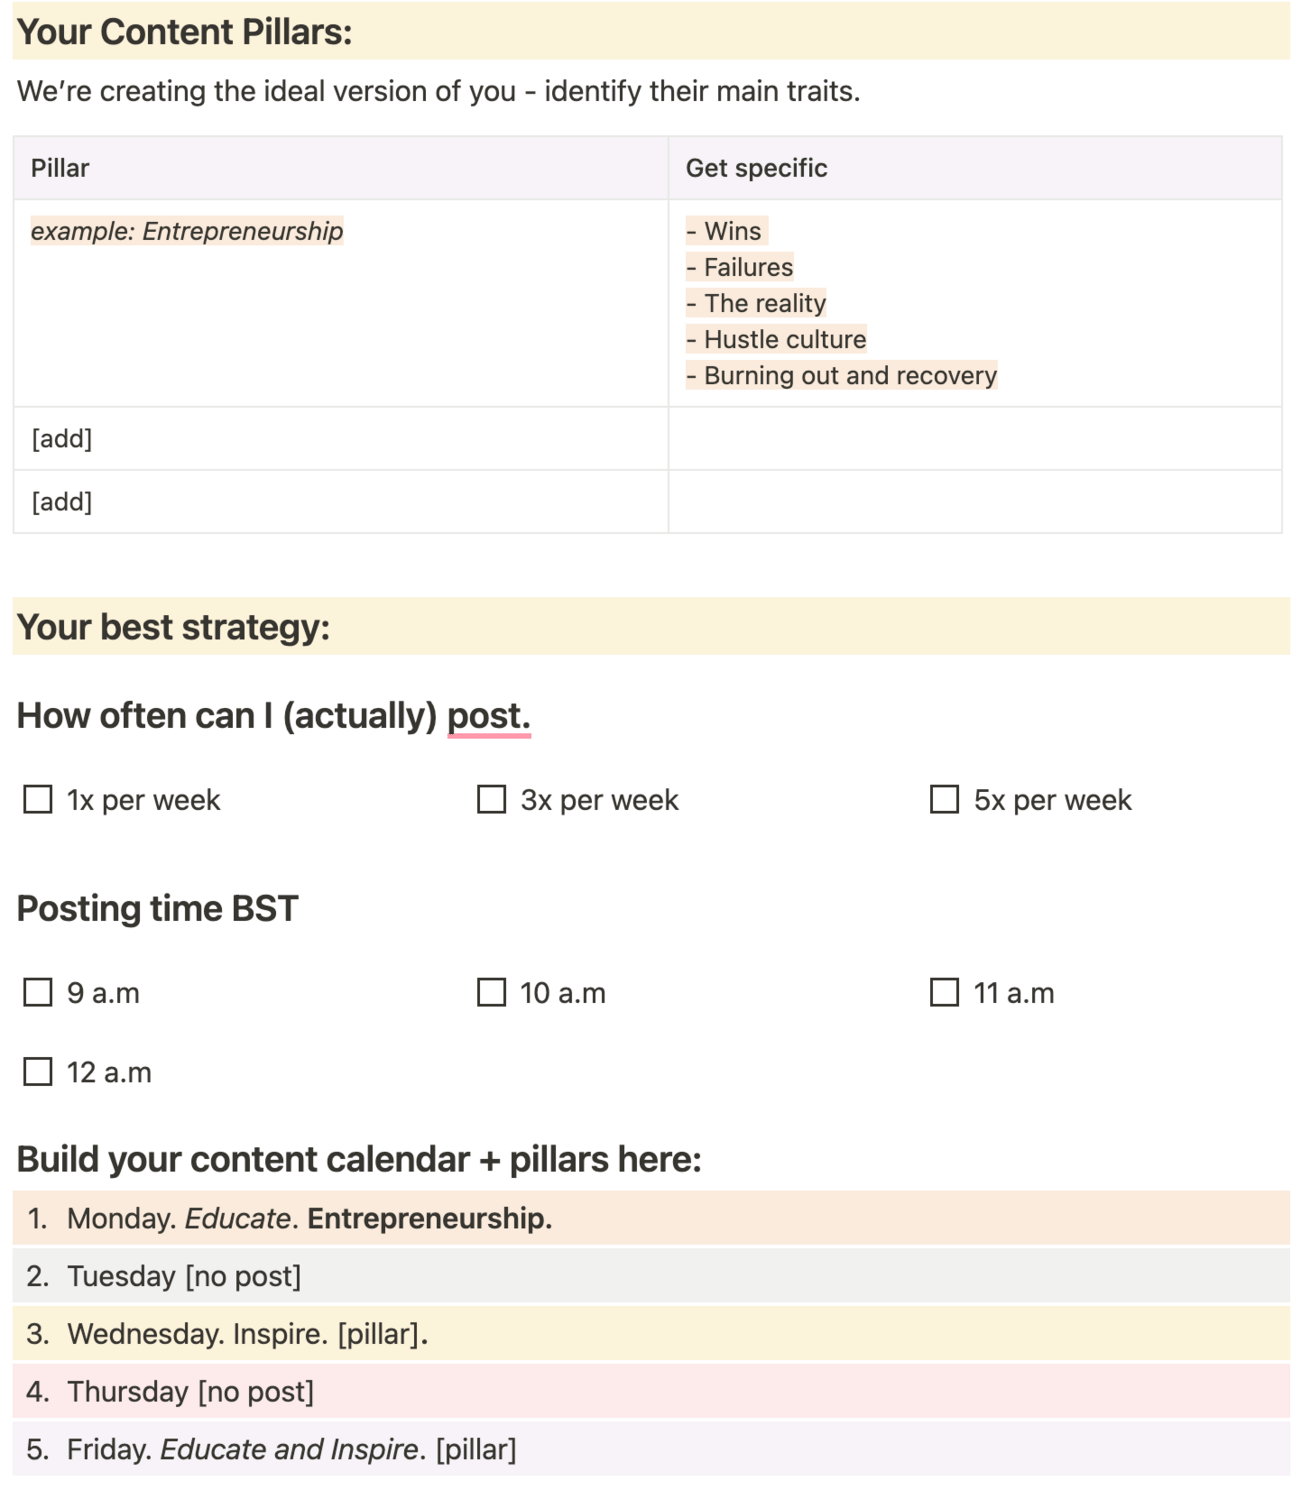Click the Thursday [no post] list item
This screenshot has width=1292, height=1490.
click(x=190, y=1392)
